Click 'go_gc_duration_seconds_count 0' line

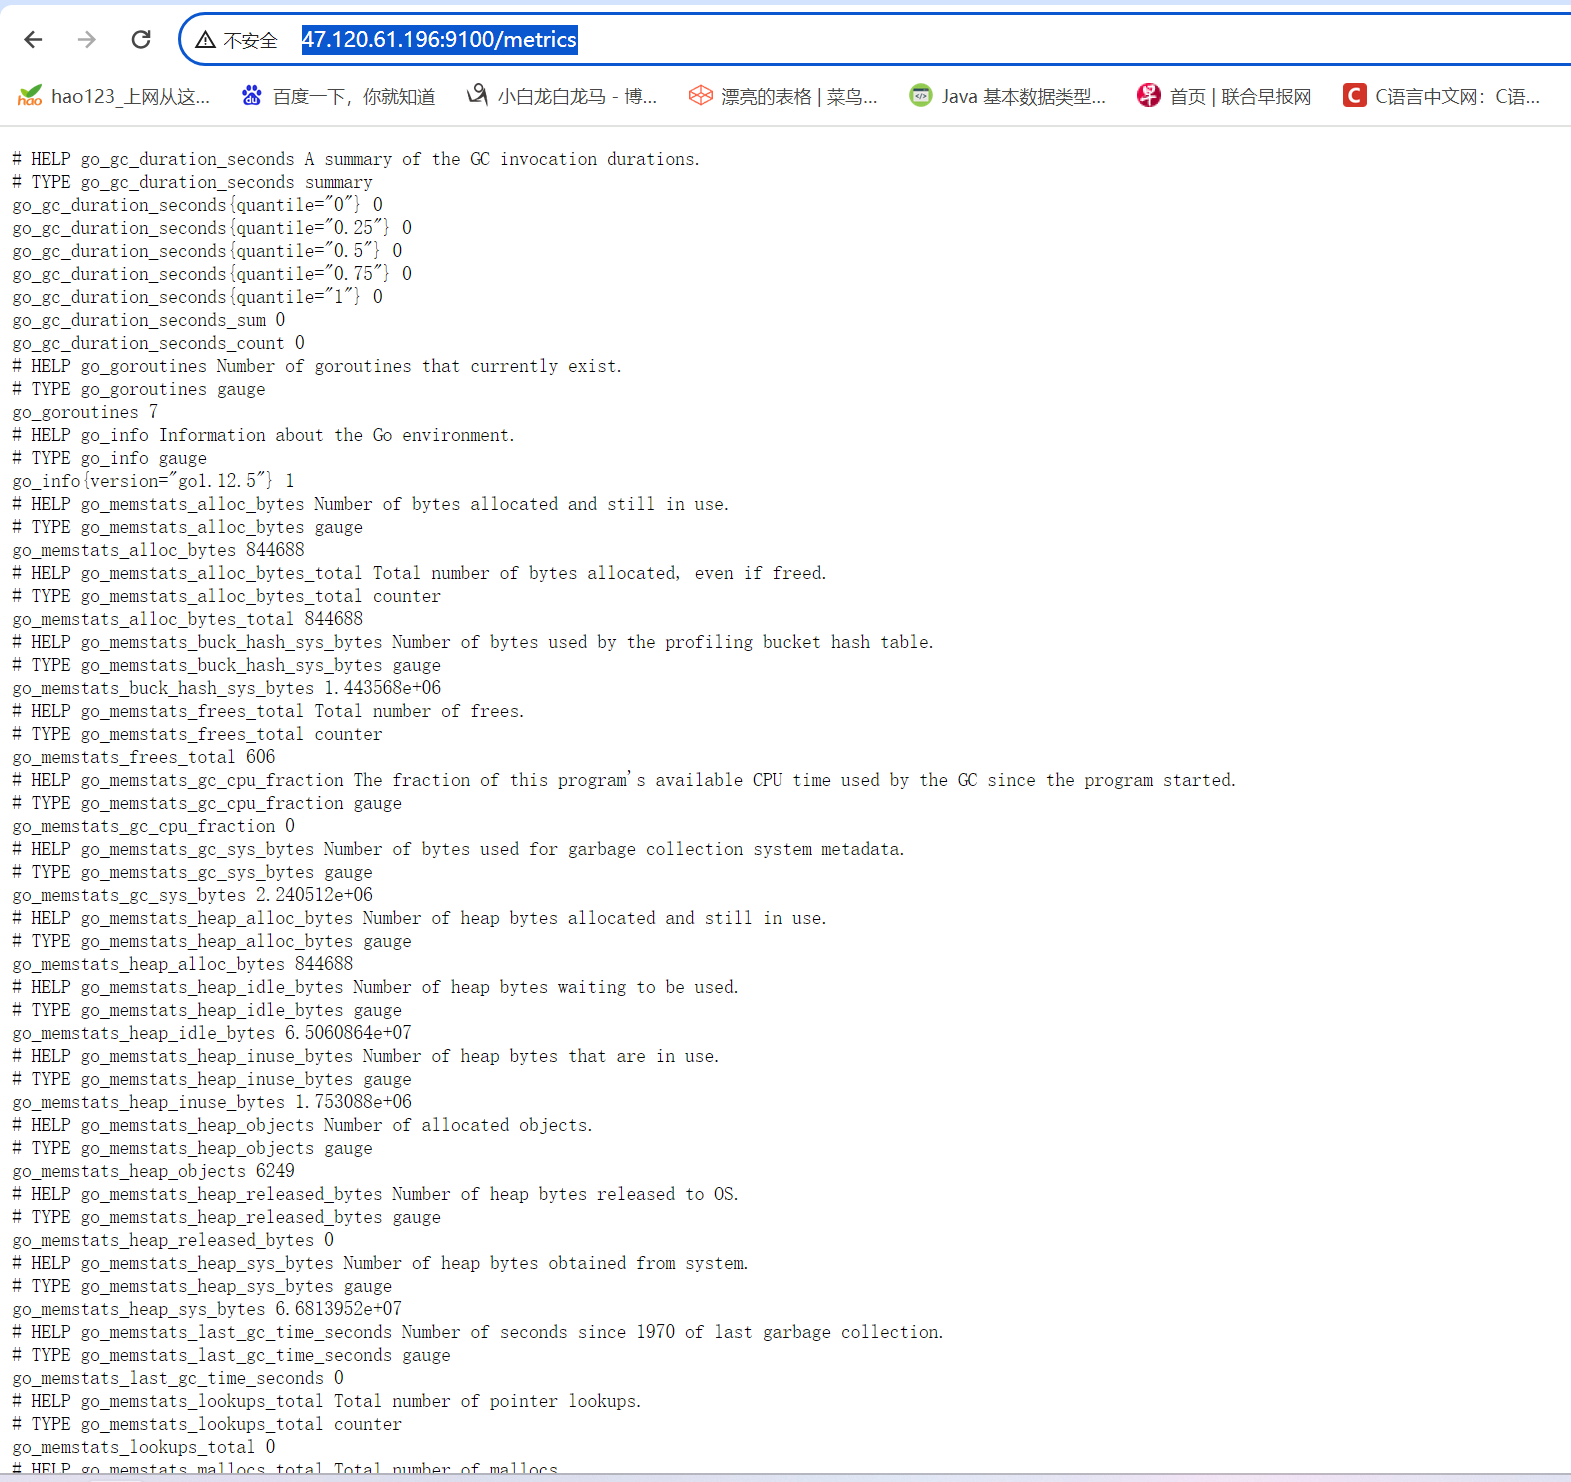158,343
